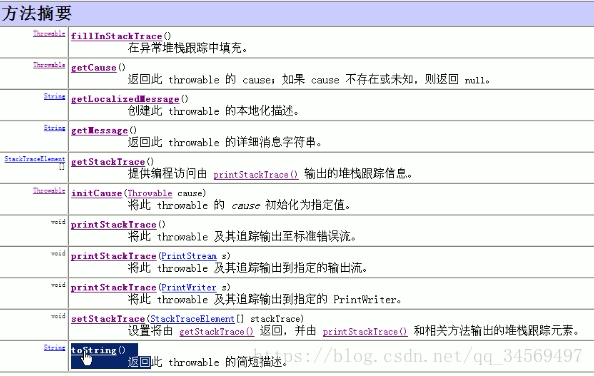
Task: Click description 及其追踪输出到指定的输出流
Action: coord(290,268)
